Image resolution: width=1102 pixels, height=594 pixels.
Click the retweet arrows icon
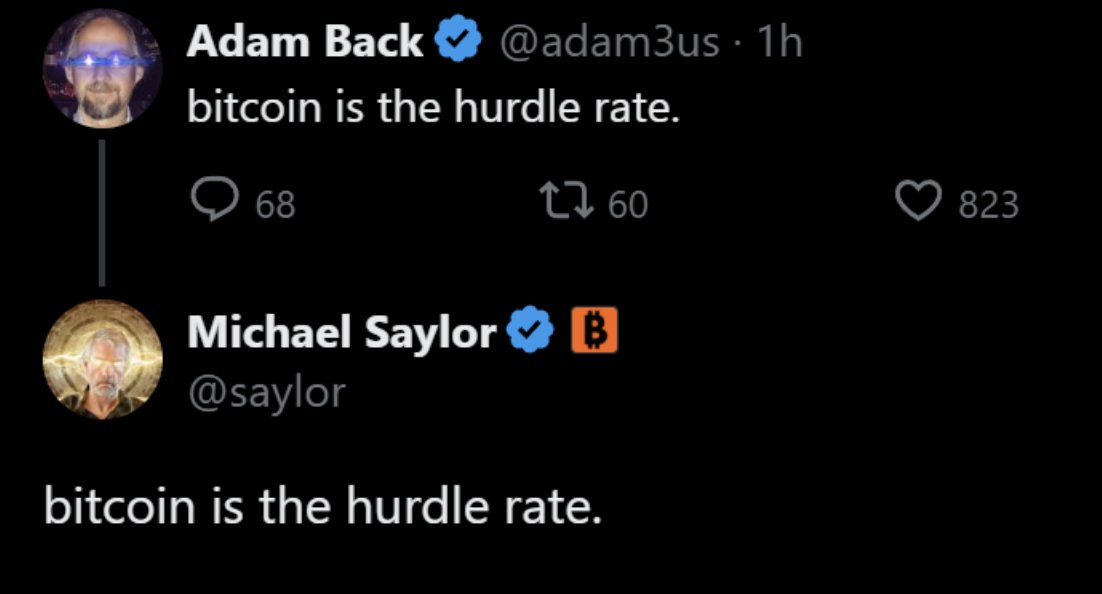tap(566, 200)
